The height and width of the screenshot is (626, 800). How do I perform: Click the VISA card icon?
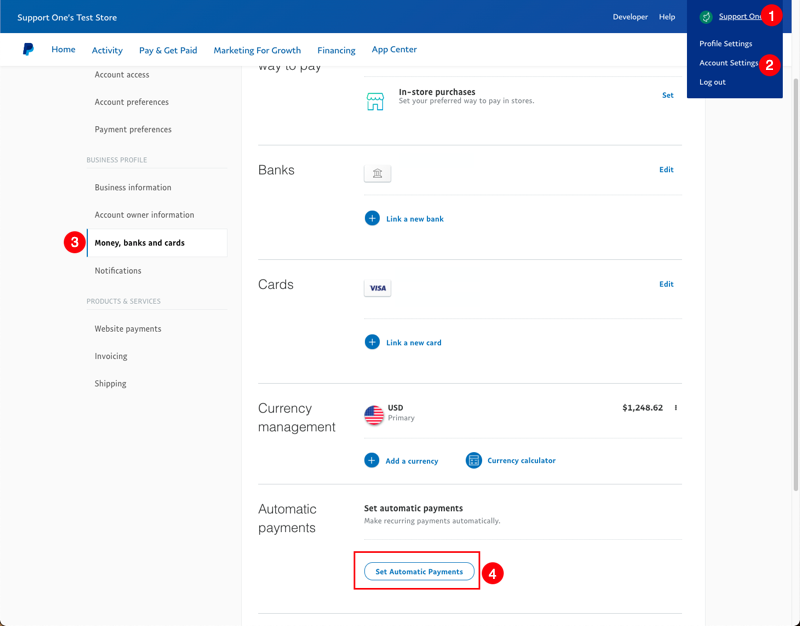378,288
